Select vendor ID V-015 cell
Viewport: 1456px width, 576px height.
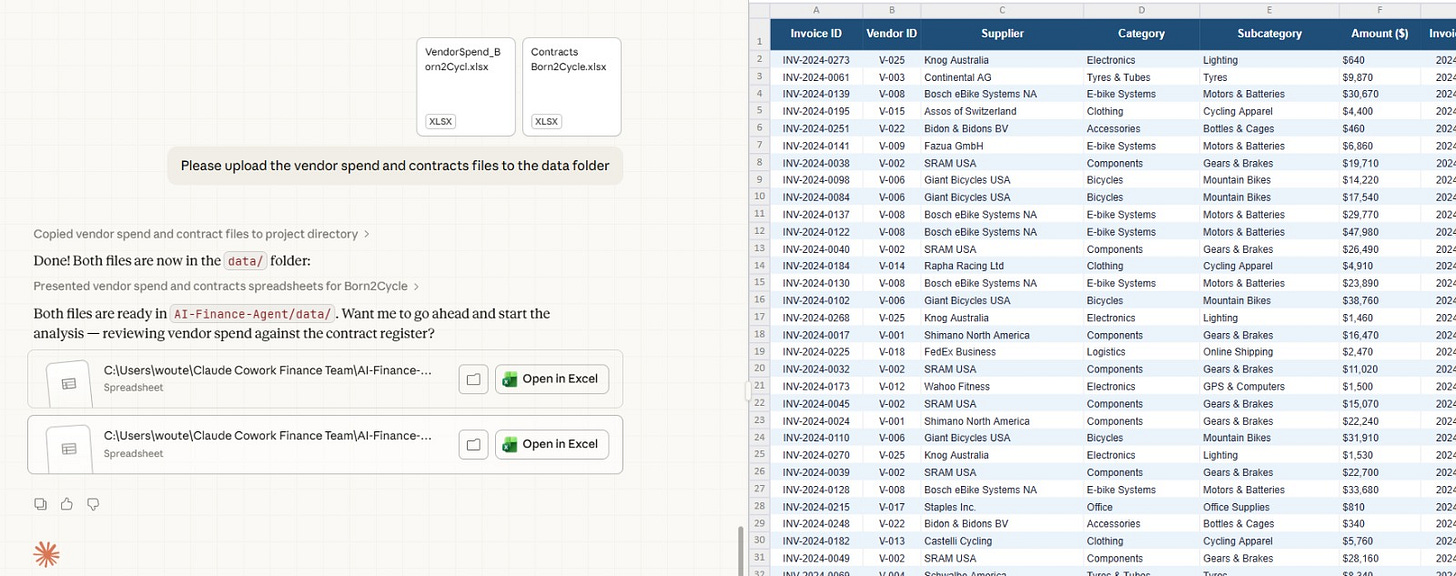[891, 111]
